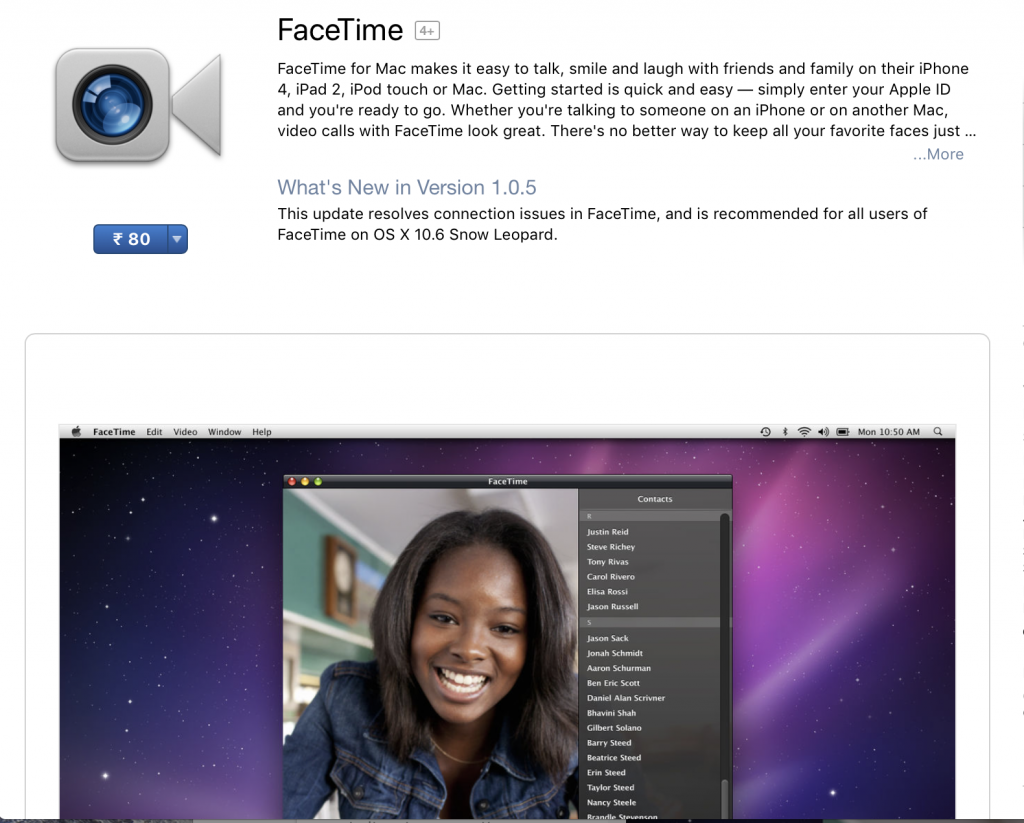Click the Spotlight search magnifier icon

(938, 432)
